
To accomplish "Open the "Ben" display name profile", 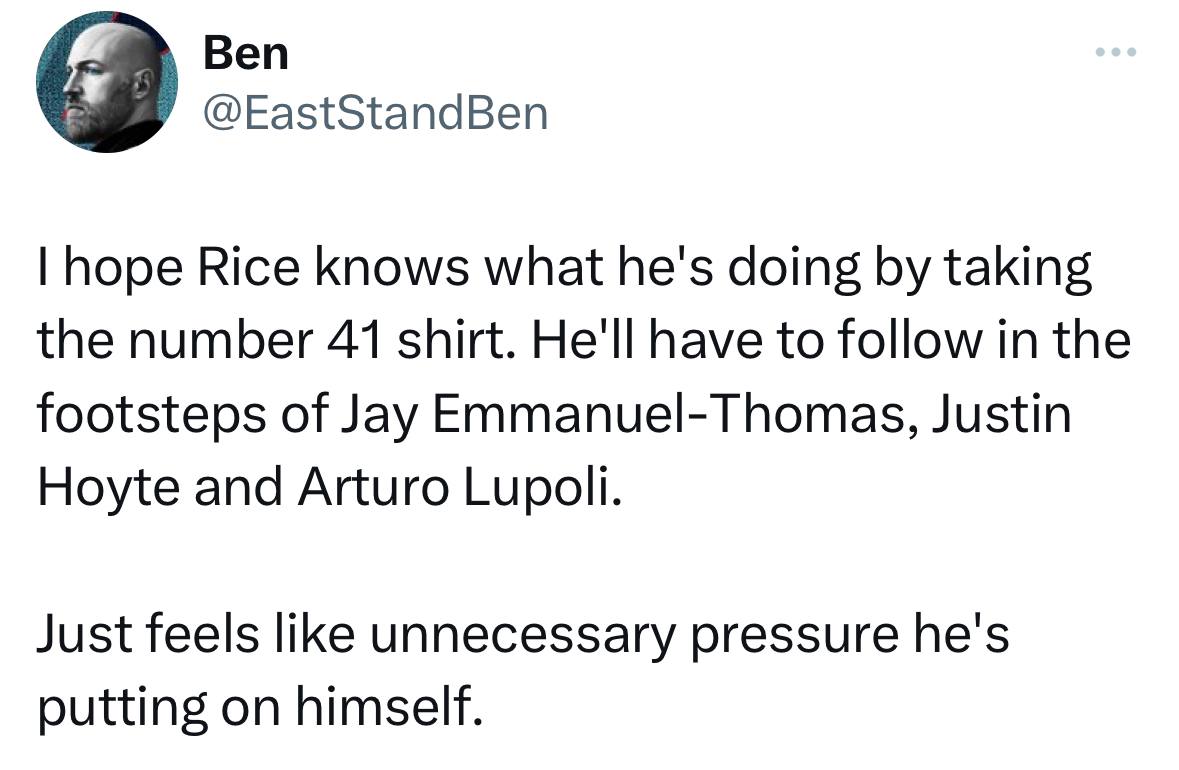I will 245,52.
